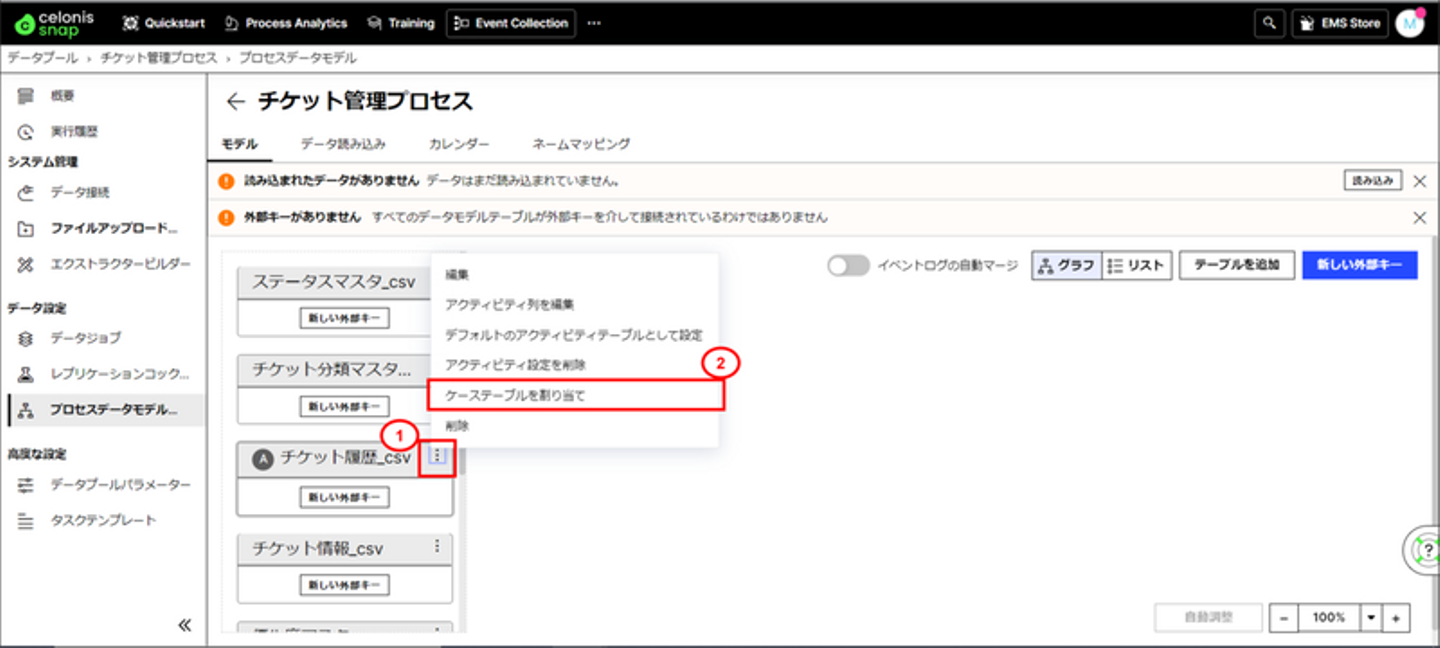Image resolution: width=1440 pixels, height=648 pixels.
Task: Dismiss the 外部キーがありません warning
Action: pyautogui.click(x=1419, y=217)
